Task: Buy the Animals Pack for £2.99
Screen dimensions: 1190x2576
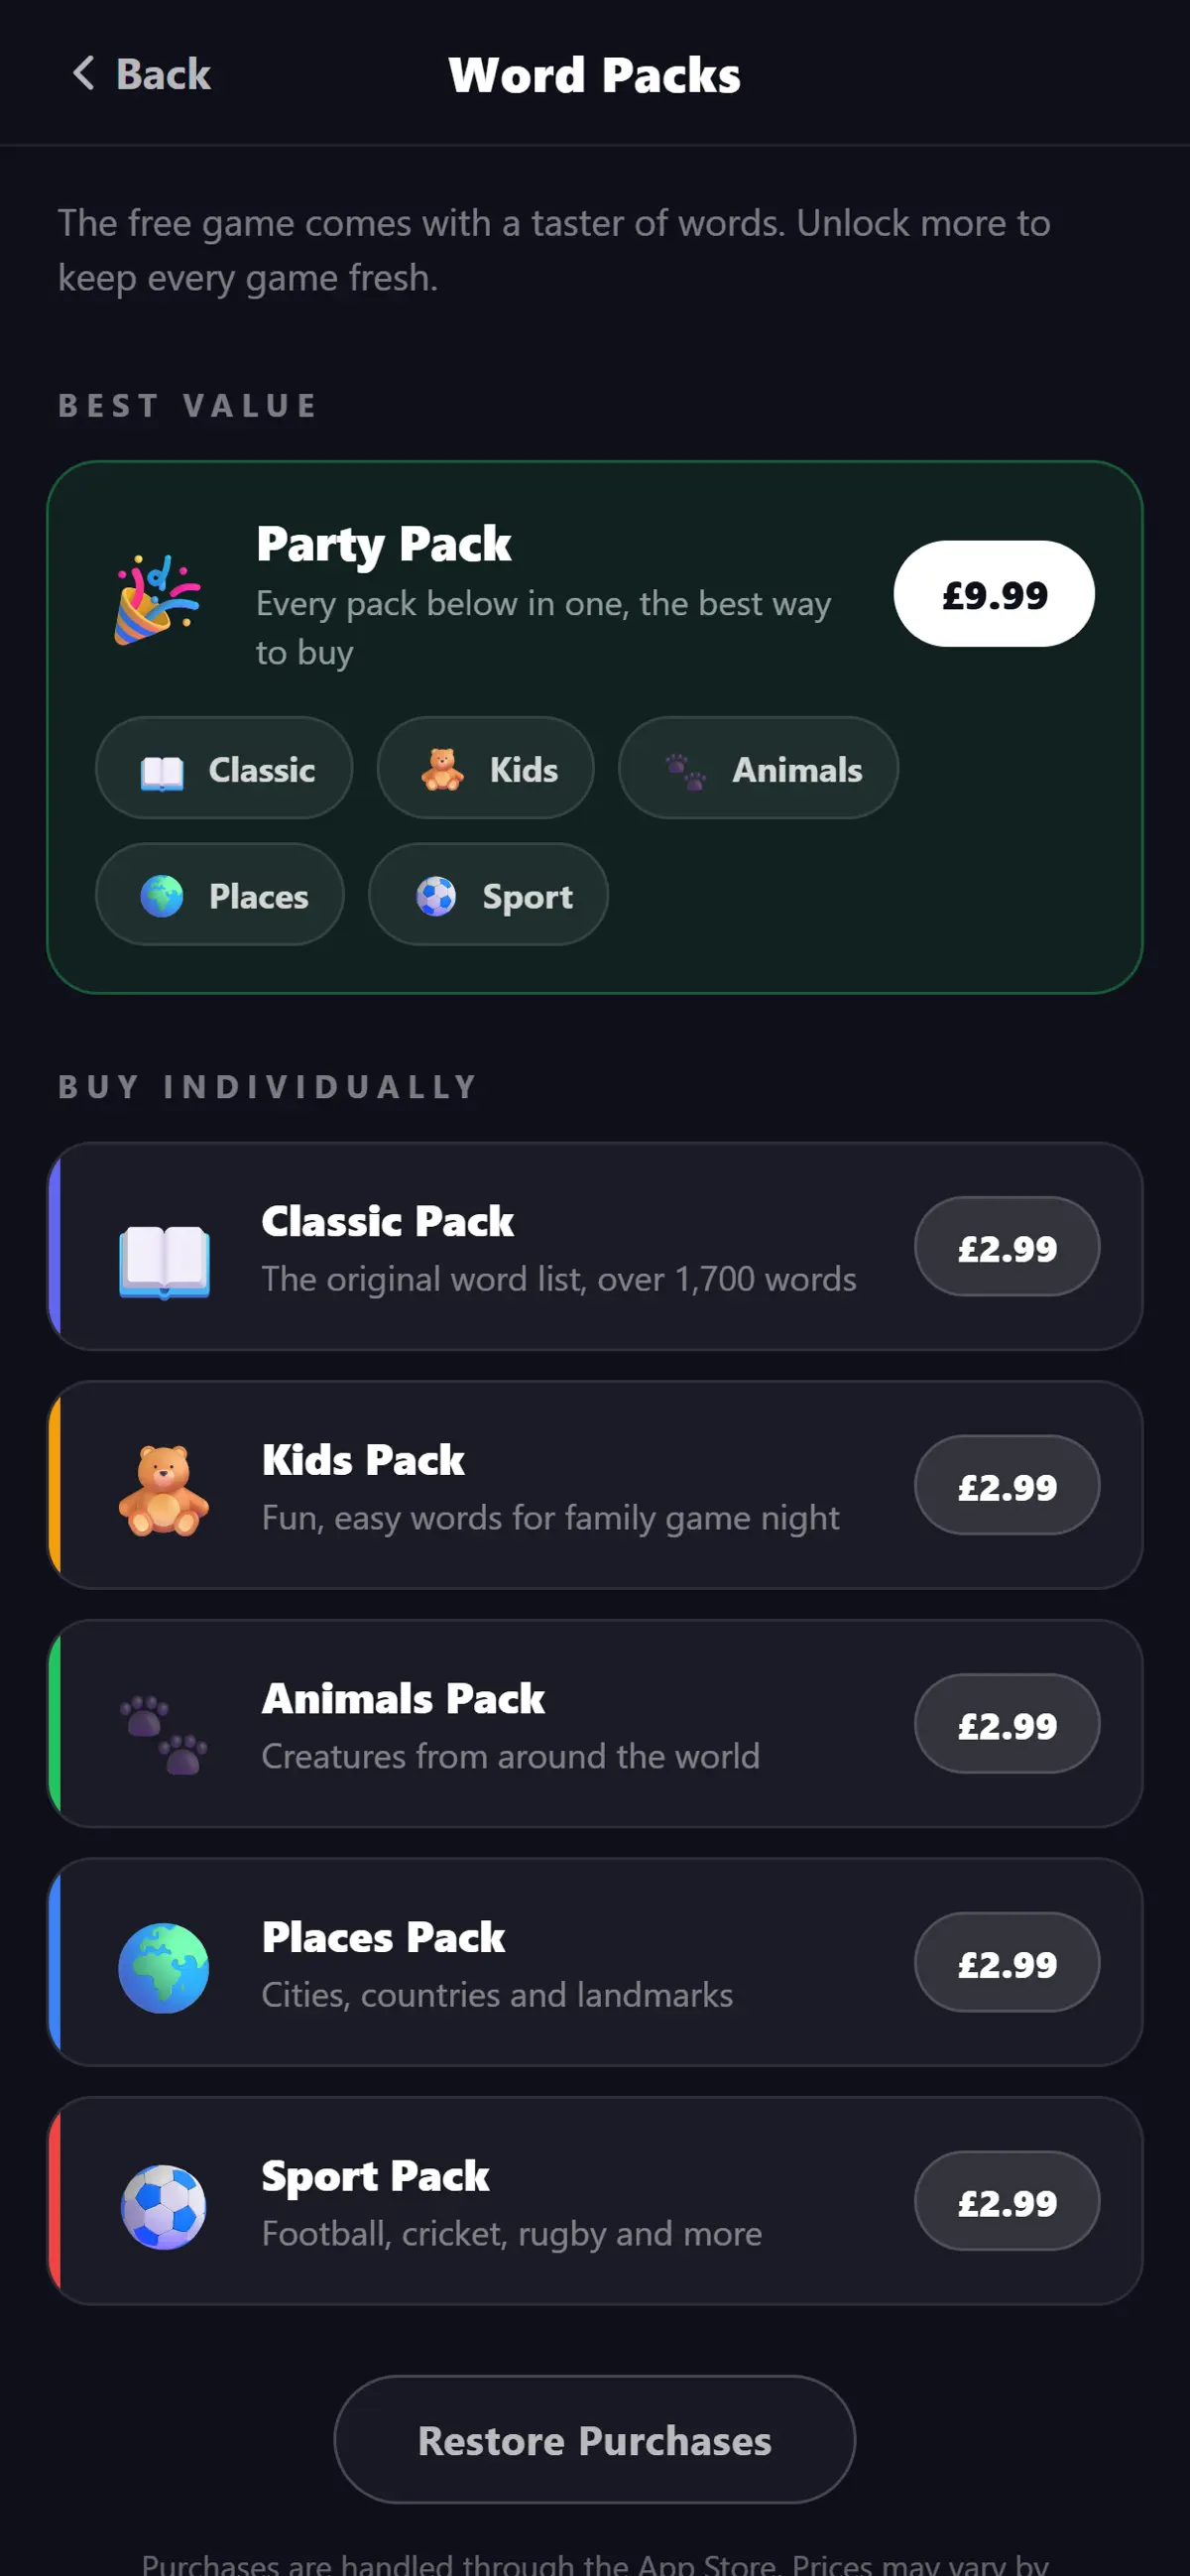Action: pos(1007,1724)
